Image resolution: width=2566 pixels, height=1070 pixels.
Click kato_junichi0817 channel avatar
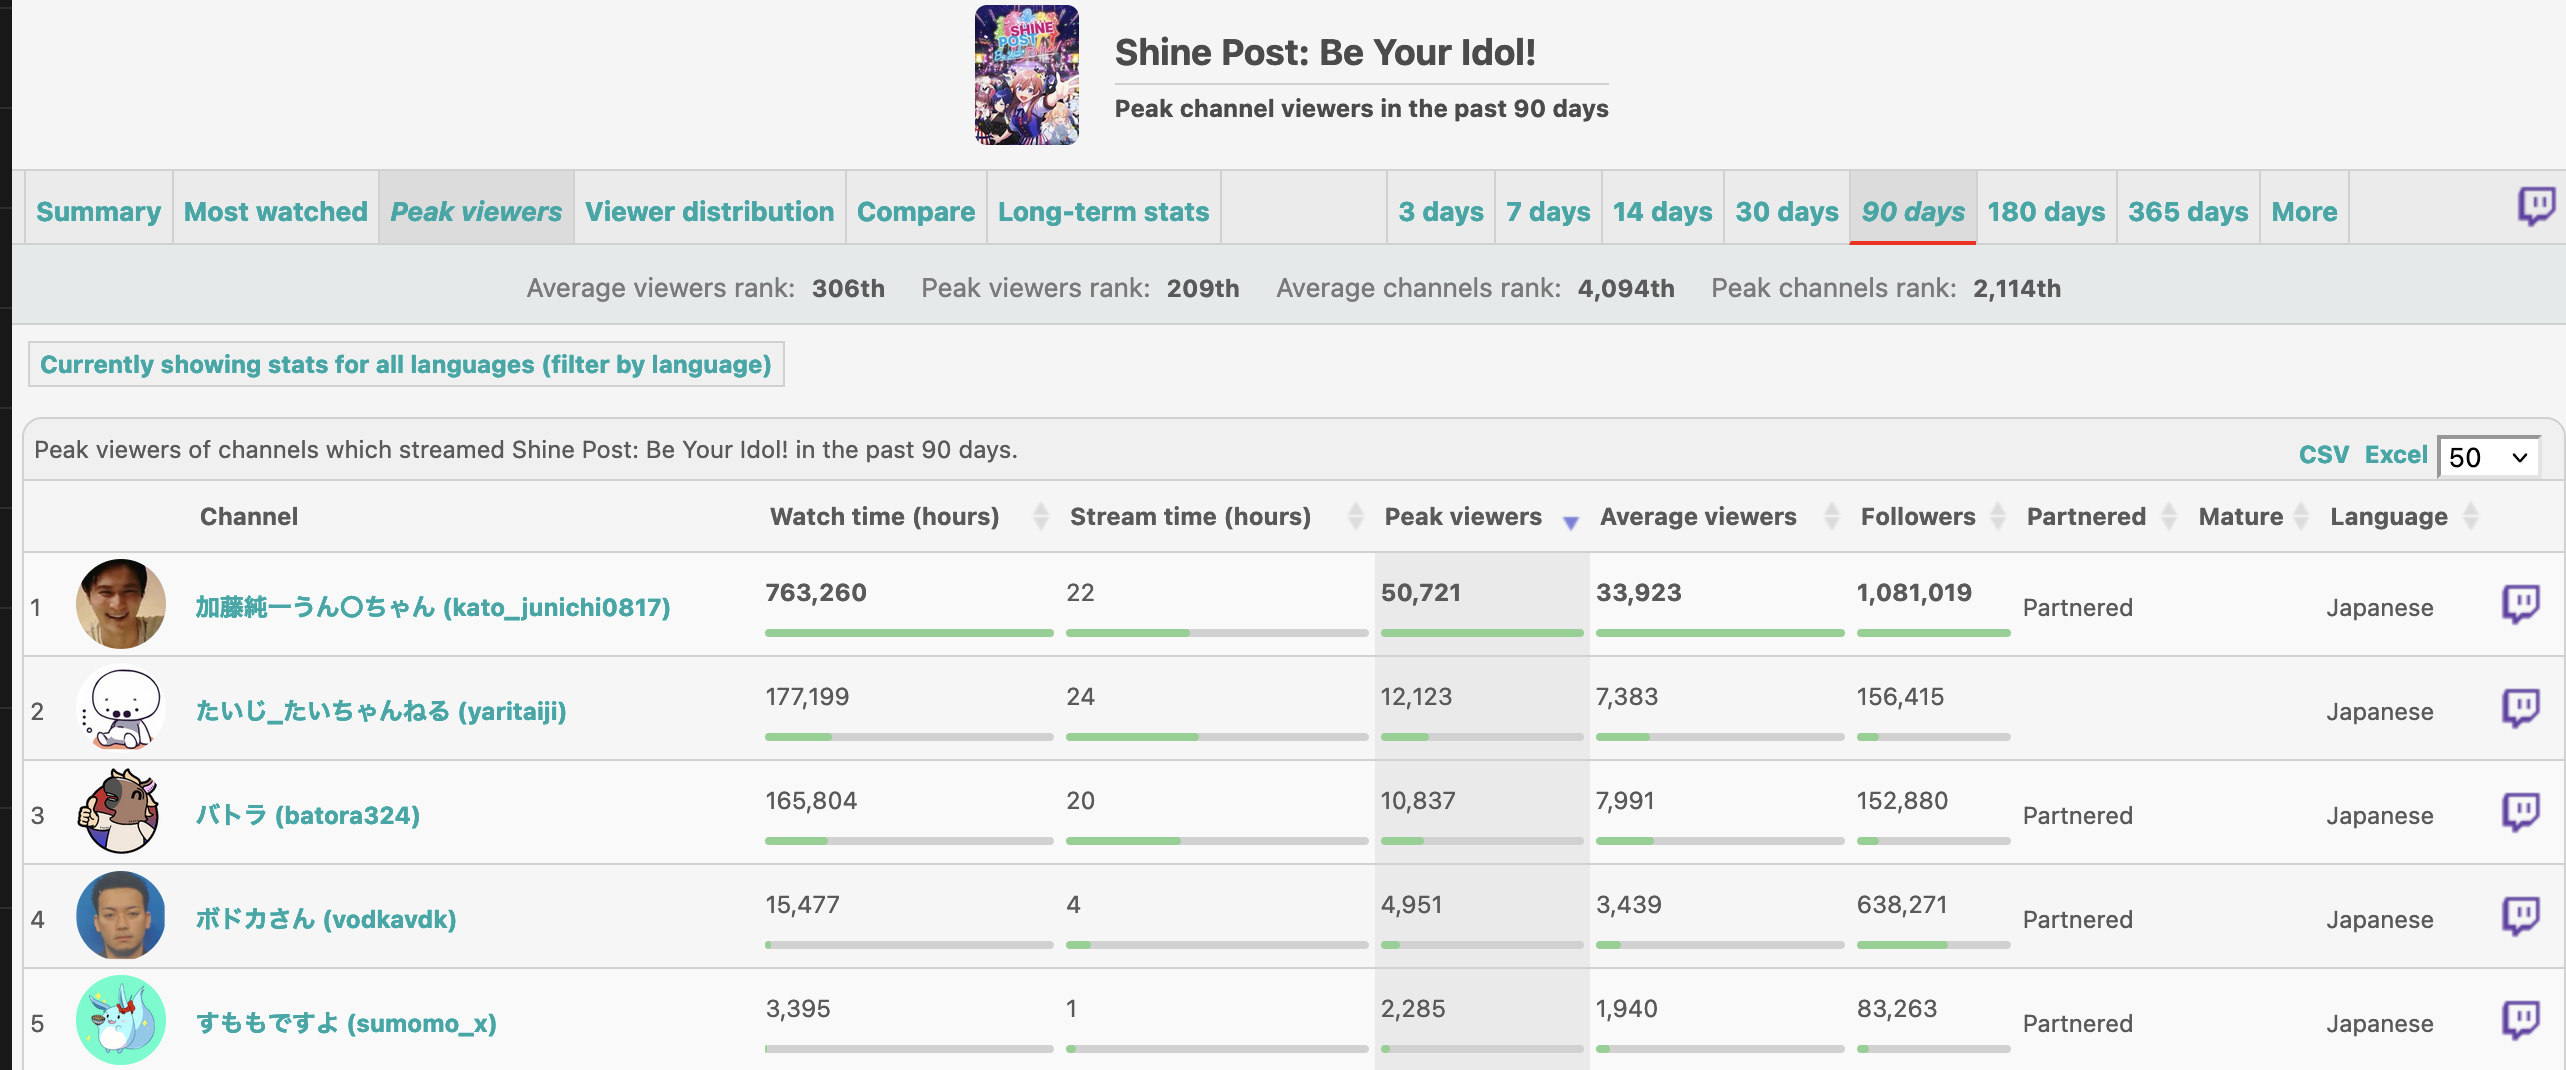(x=121, y=604)
